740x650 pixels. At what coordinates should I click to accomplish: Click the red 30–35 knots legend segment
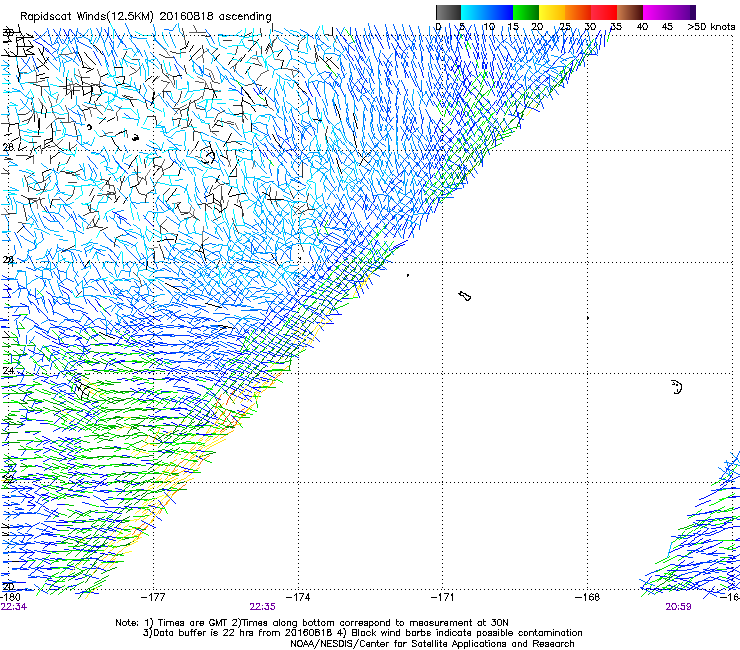point(604,12)
